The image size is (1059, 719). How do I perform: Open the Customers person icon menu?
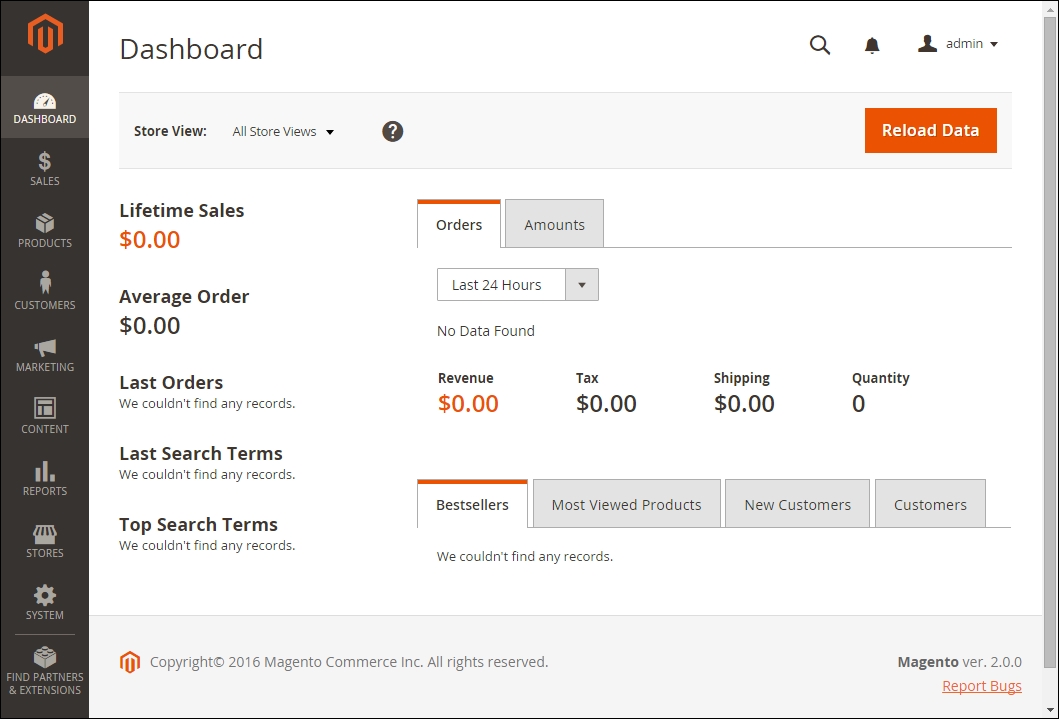(x=44, y=292)
